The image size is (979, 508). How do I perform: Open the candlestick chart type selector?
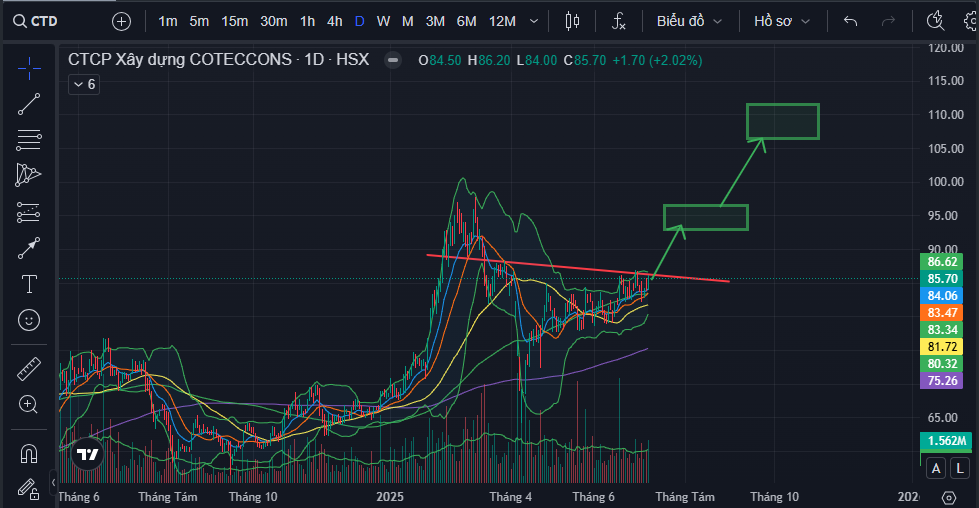(x=572, y=21)
